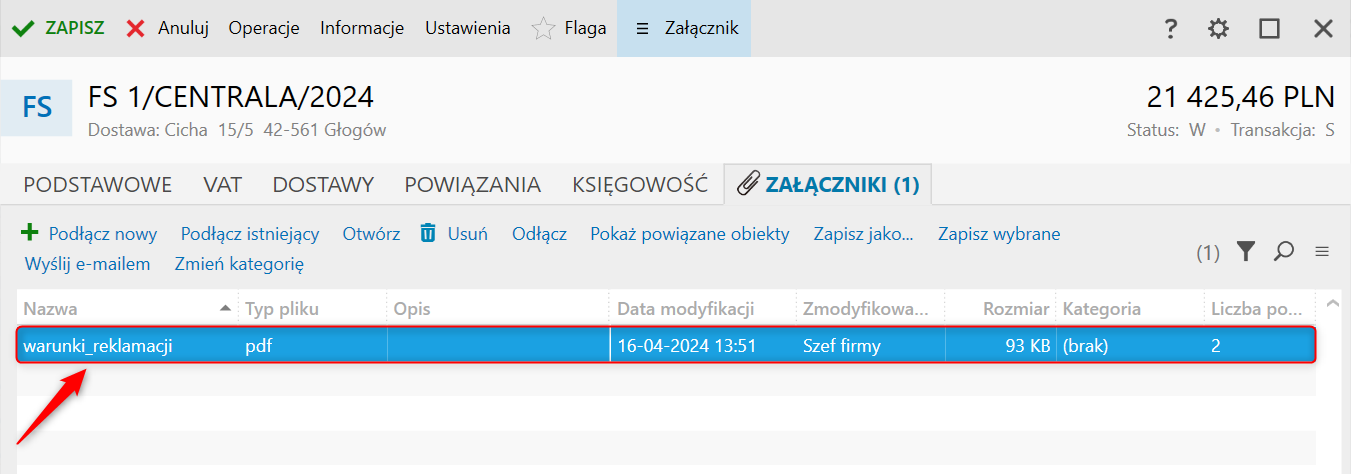
Task: Click Zapisz jako...
Action: tap(864, 234)
